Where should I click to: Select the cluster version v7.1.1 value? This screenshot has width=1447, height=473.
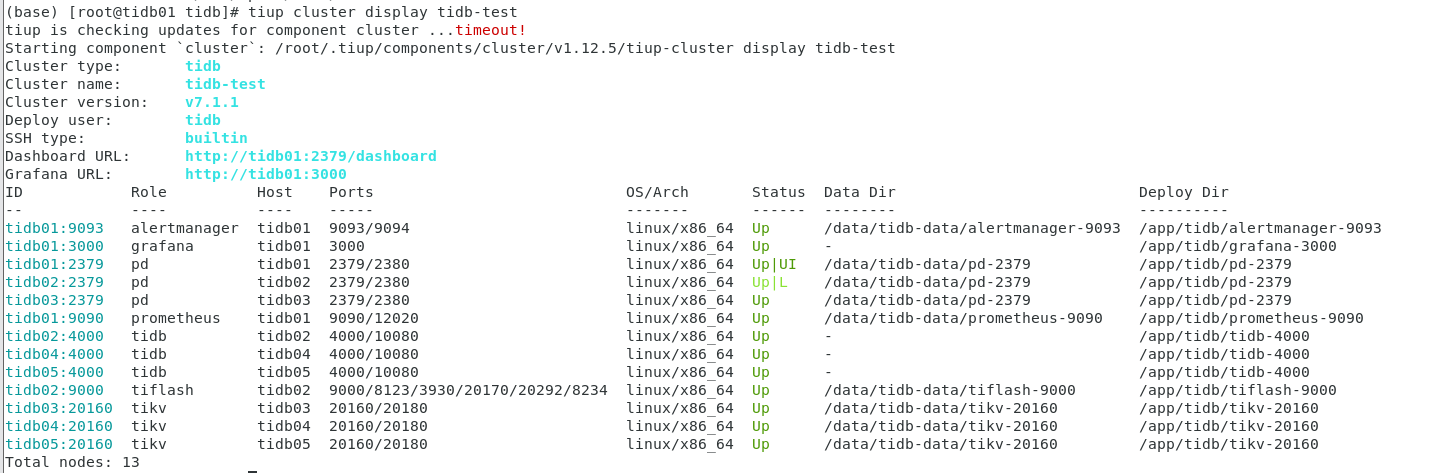pos(211,102)
